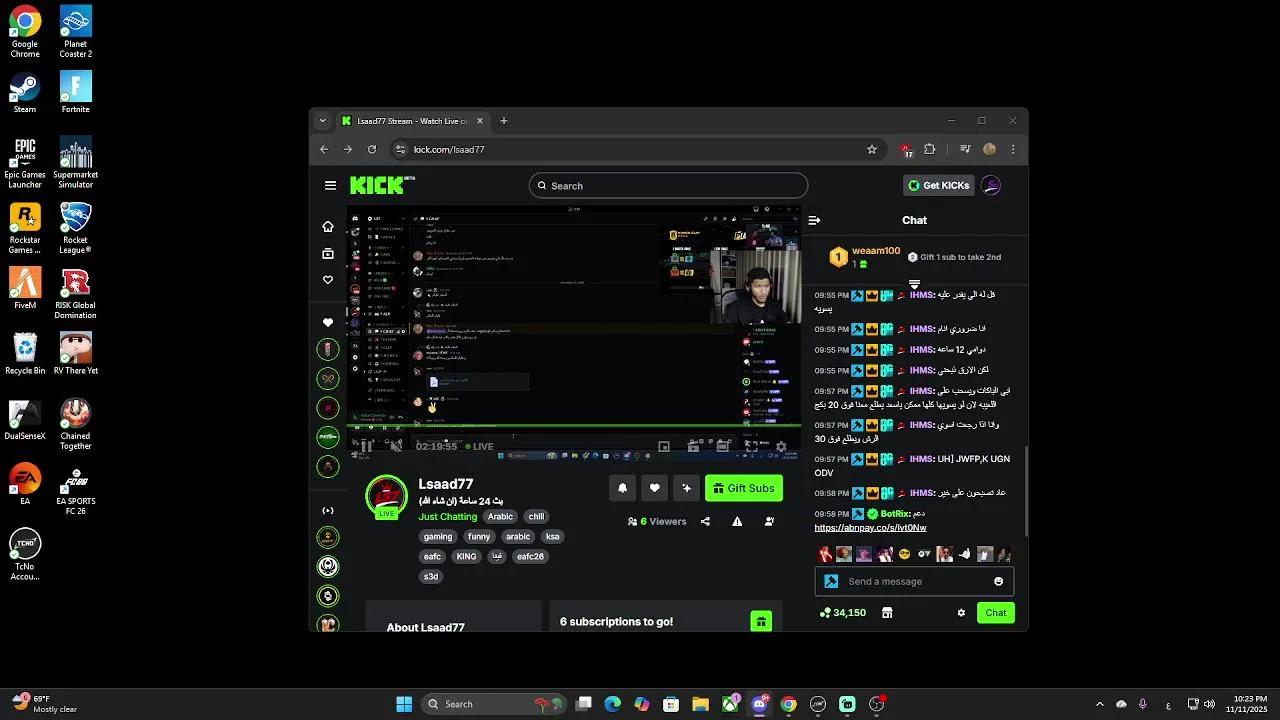1280x720 pixels.
Task: Select the Arabic tag
Action: tap(500, 517)
